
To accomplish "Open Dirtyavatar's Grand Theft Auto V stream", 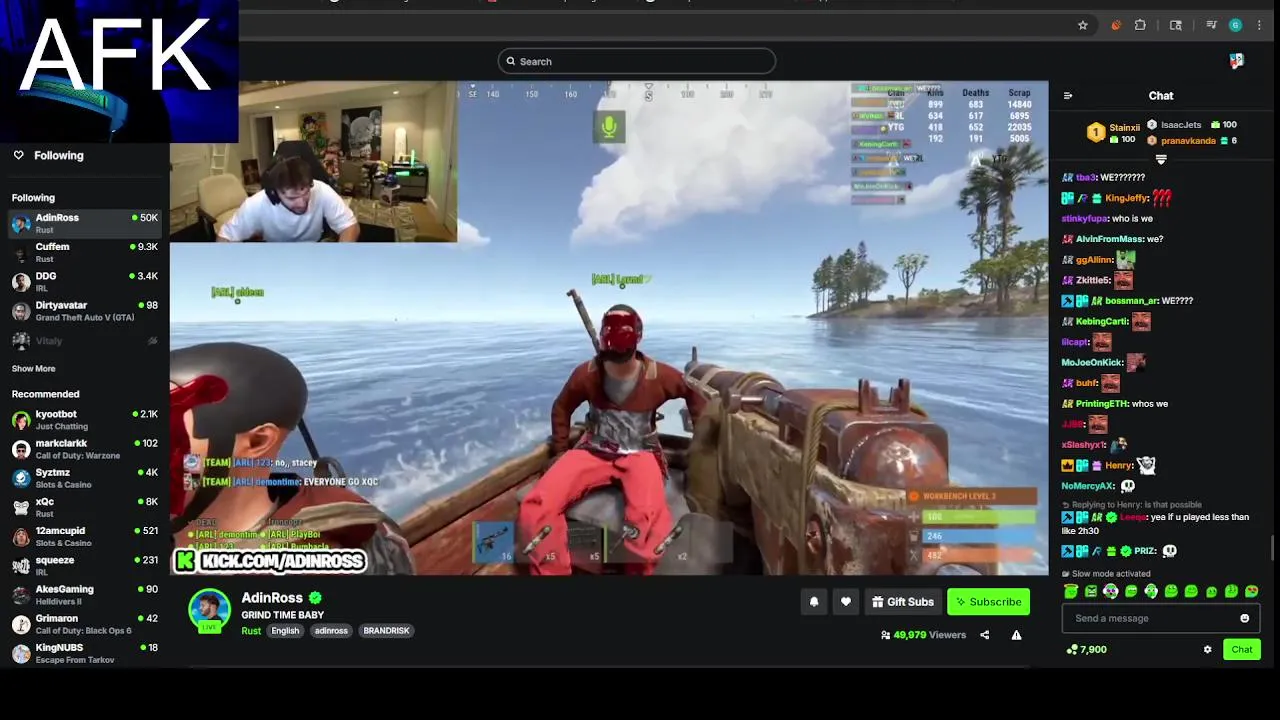I will click(84, 311).
